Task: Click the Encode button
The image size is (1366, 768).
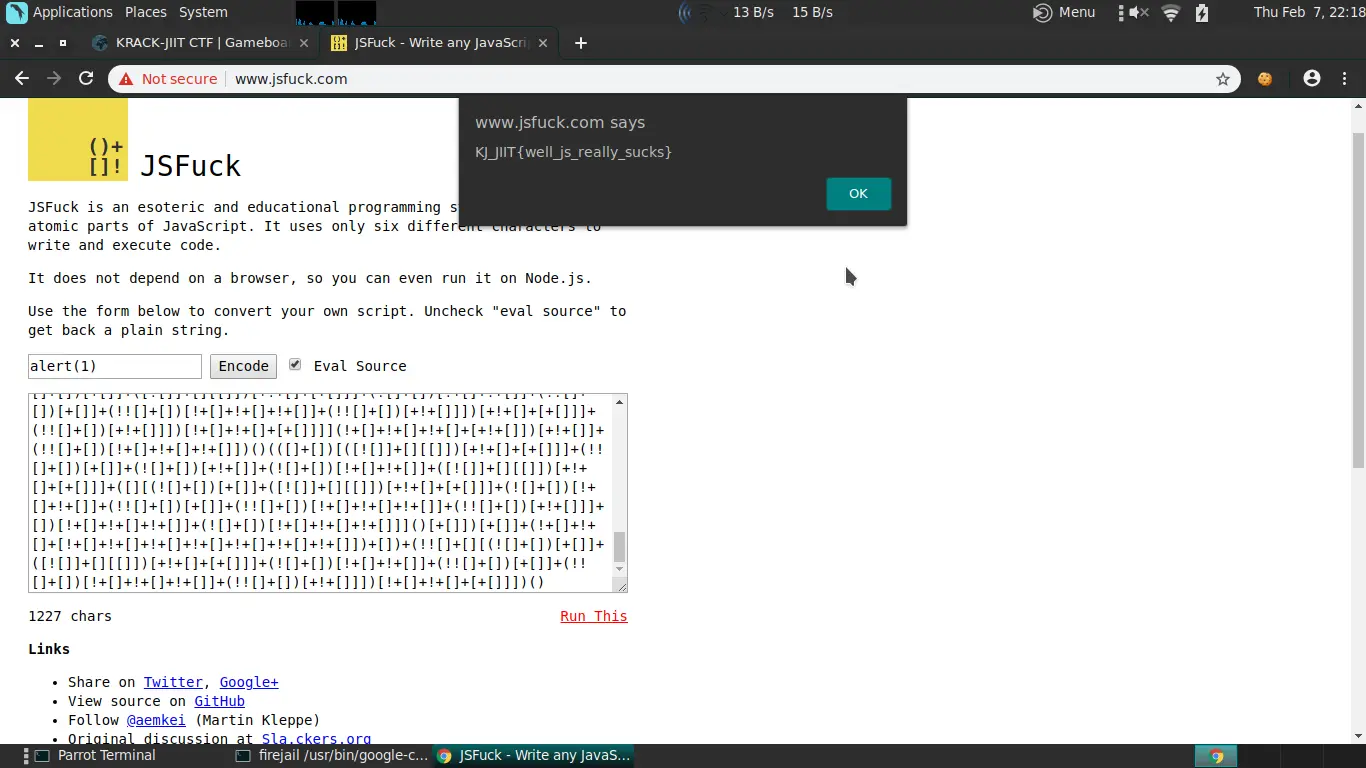Action: (x=244, y=366)
